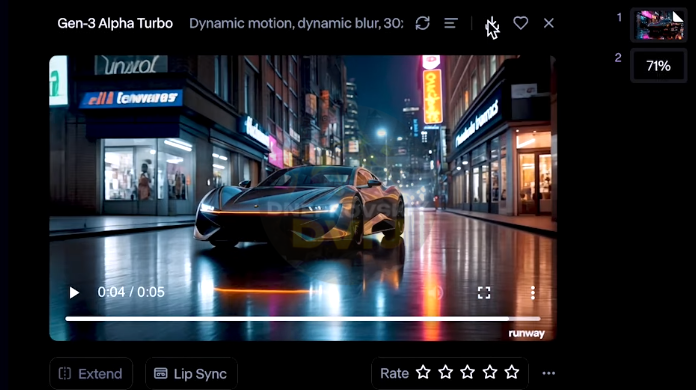The image size is (696, 390).
Task: Rate the video two stars
Action: [445, 372]
